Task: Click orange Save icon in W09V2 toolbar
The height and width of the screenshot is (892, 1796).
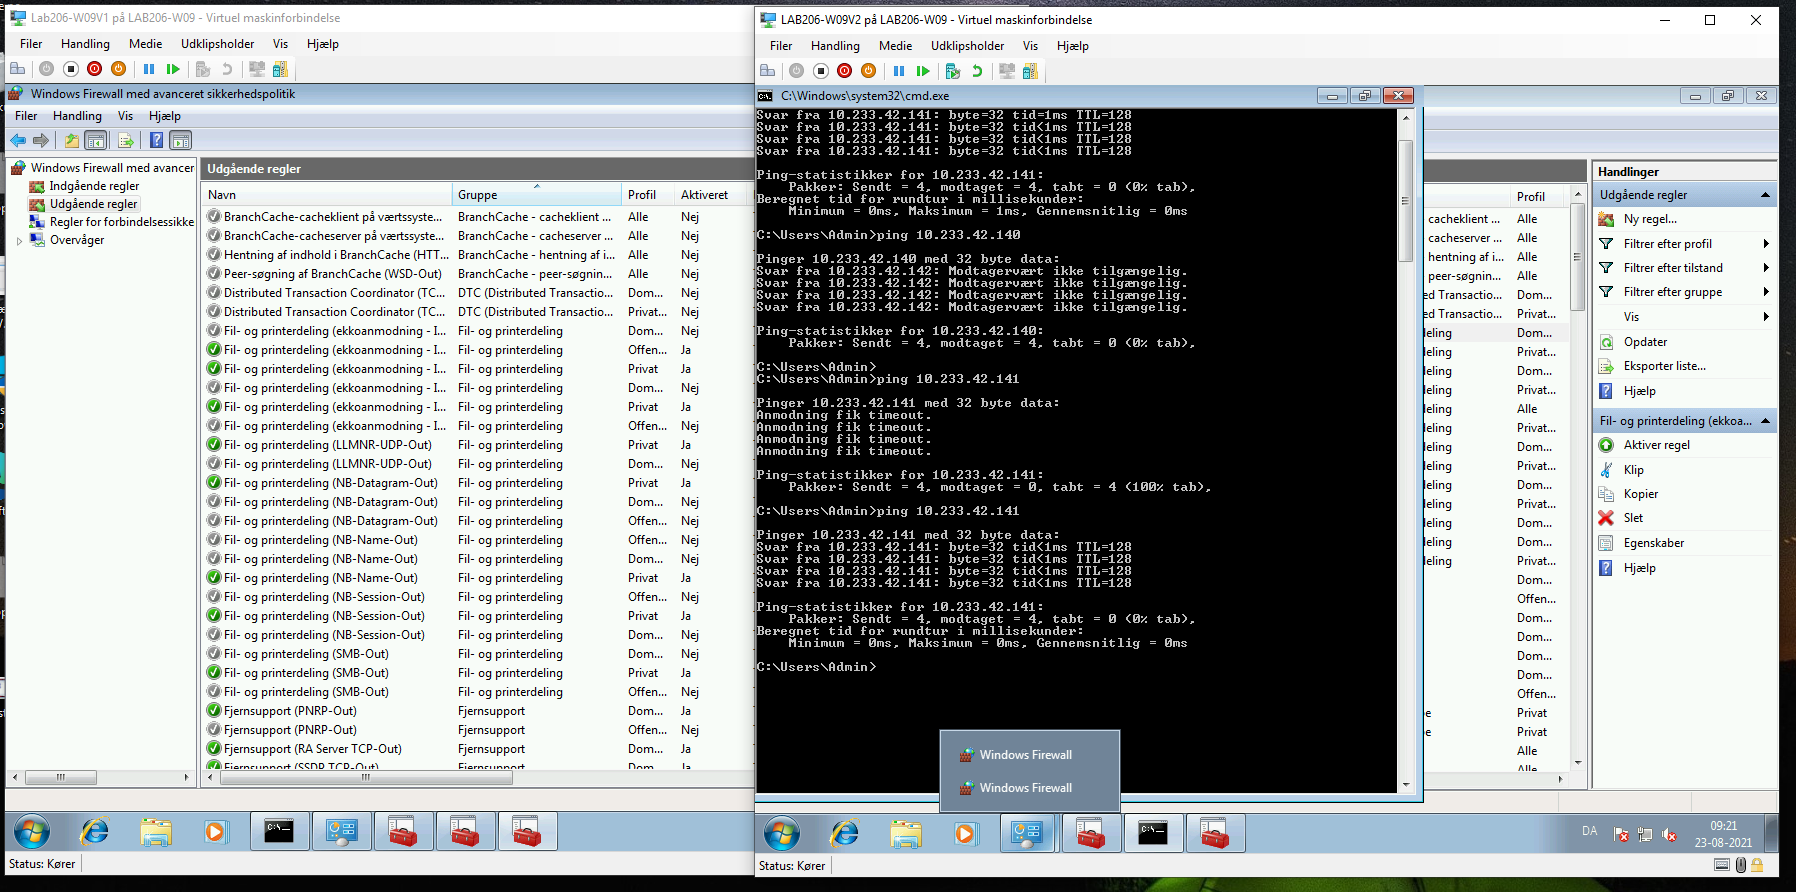Action: (868, 71)
